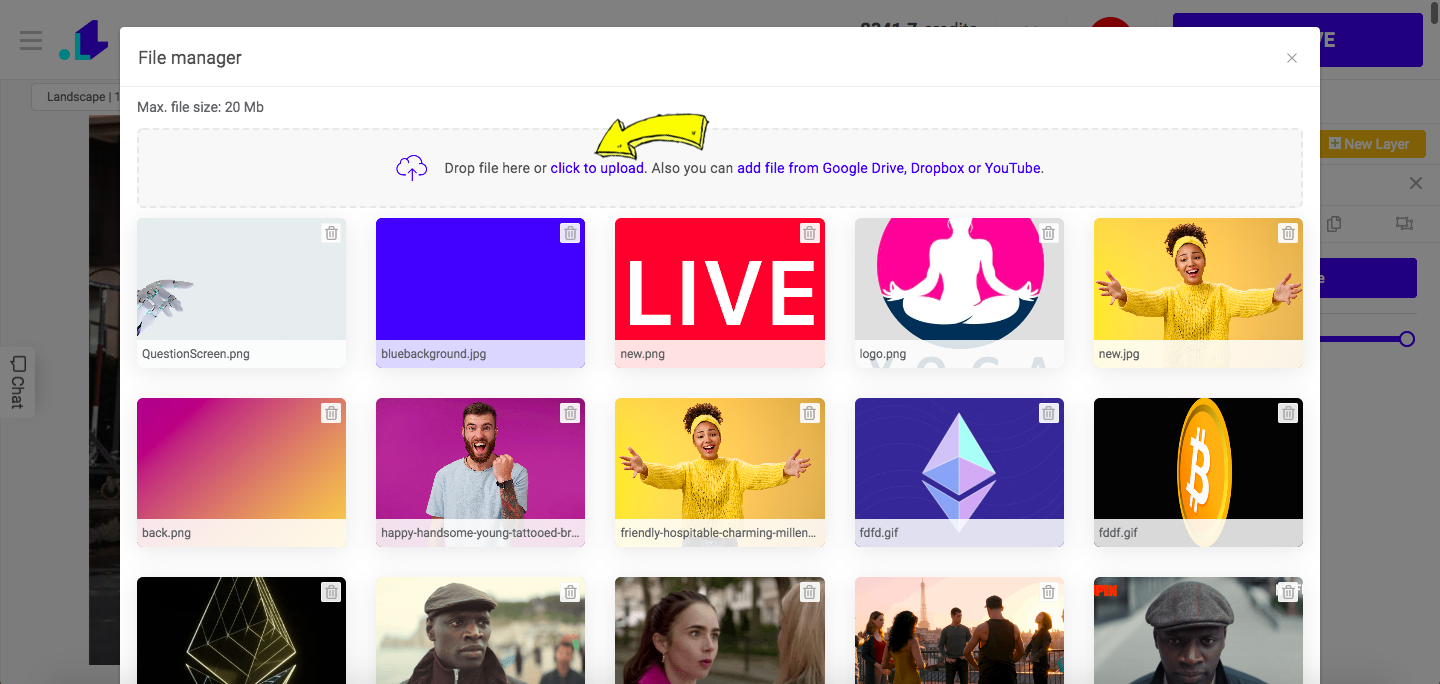Delete fdfd.gif using its trash icon
This screenshot has height=684, width=1440.
(x=1049, y=413)
